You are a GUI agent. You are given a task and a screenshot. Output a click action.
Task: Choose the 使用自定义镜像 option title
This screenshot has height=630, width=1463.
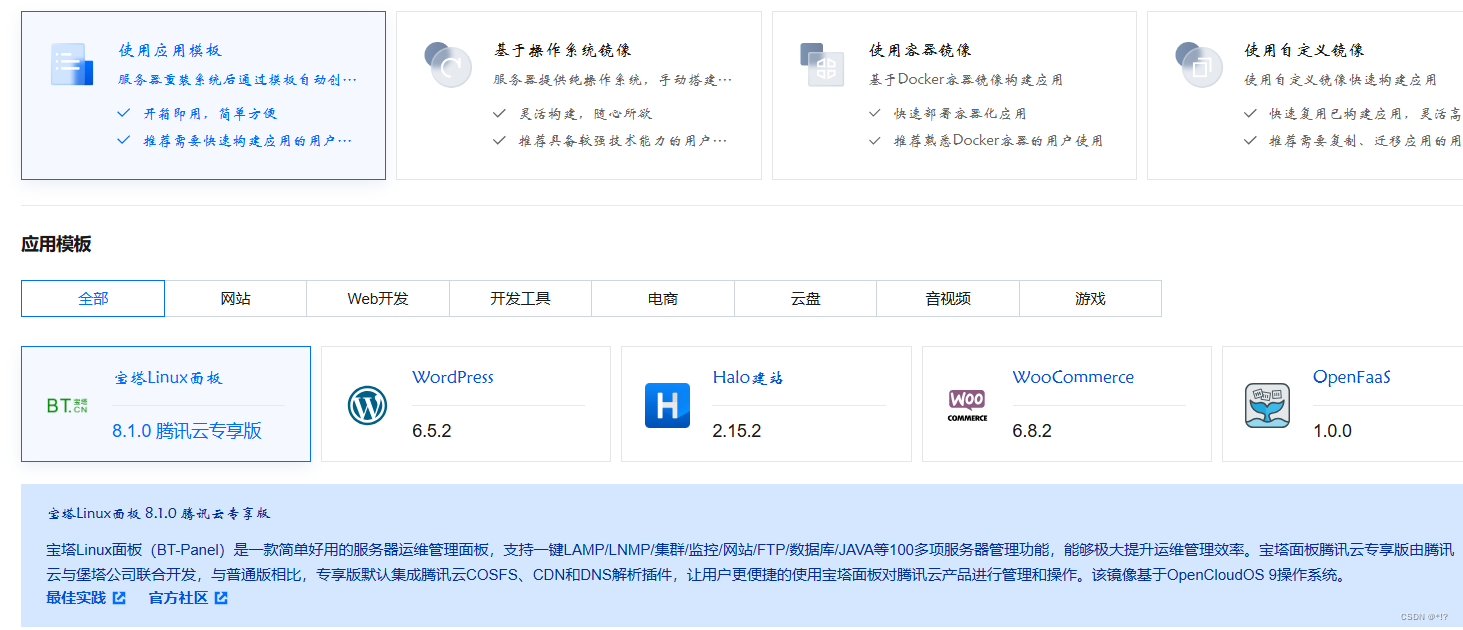1304,50
